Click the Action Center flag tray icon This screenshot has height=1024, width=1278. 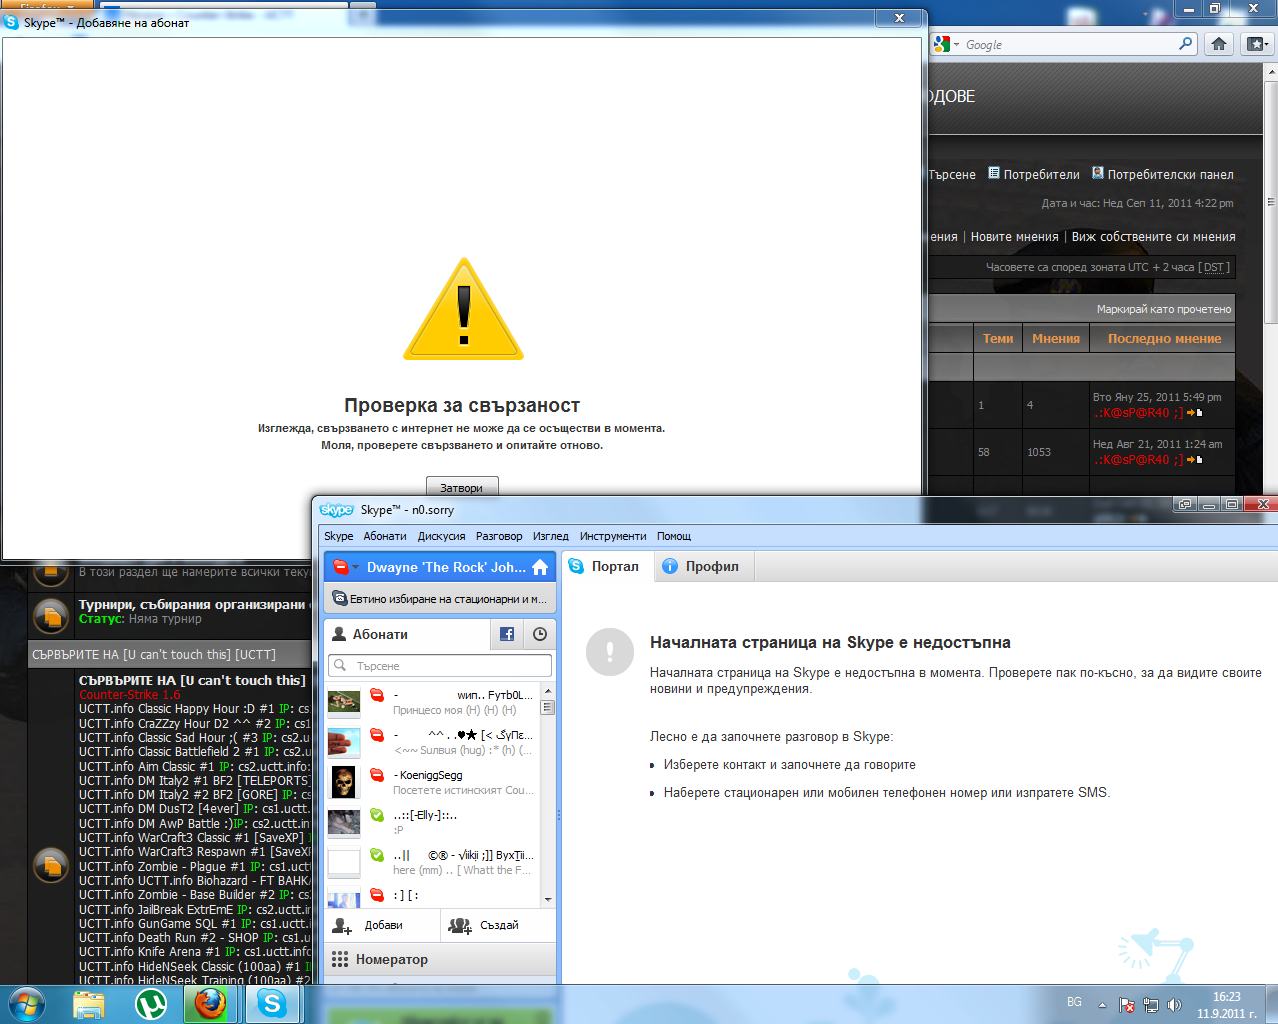pyautogui.click(x=1126, y=1004)
